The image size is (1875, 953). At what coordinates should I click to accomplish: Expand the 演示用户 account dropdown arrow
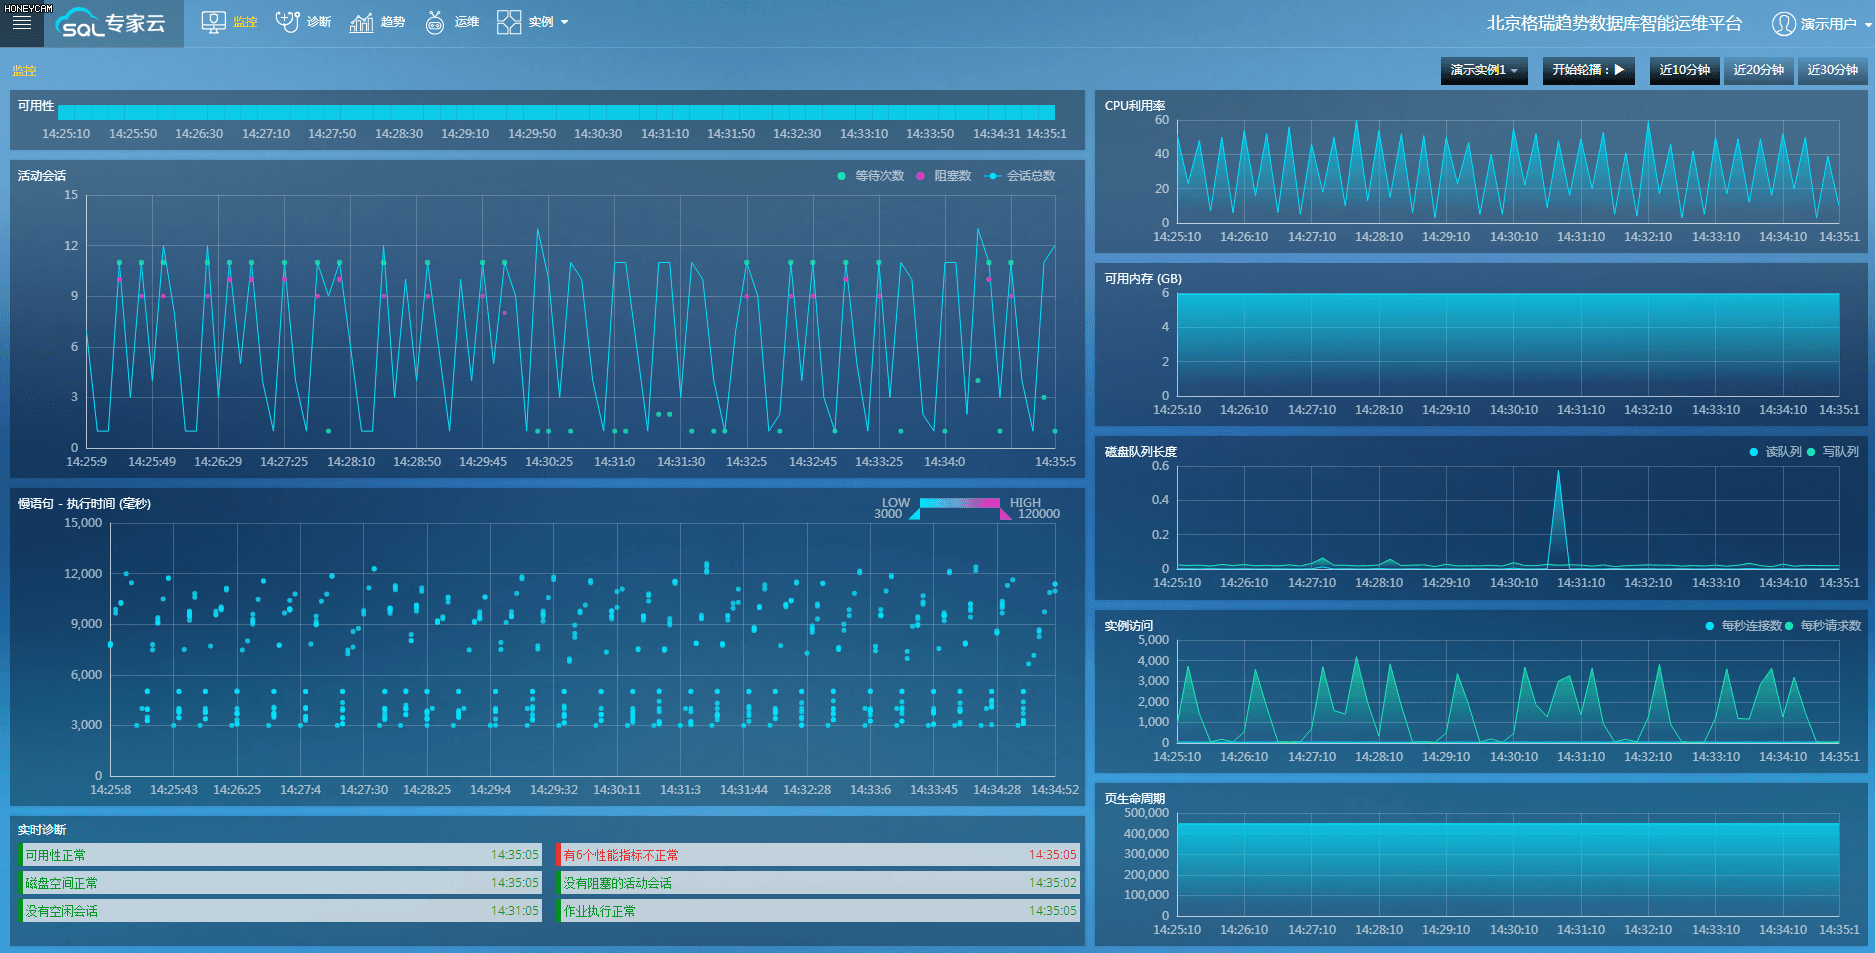pyautogui.click(x=1867, y=23)
